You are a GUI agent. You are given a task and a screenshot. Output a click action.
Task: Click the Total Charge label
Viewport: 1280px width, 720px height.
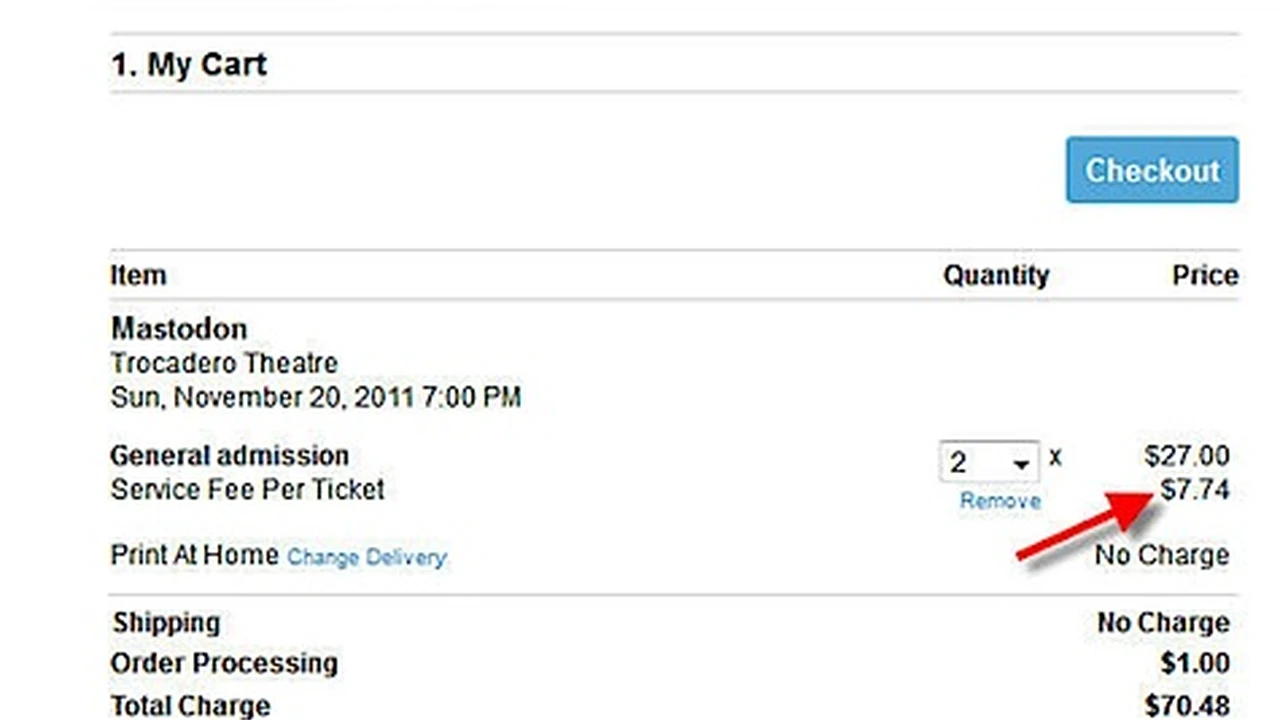(190, 705)
